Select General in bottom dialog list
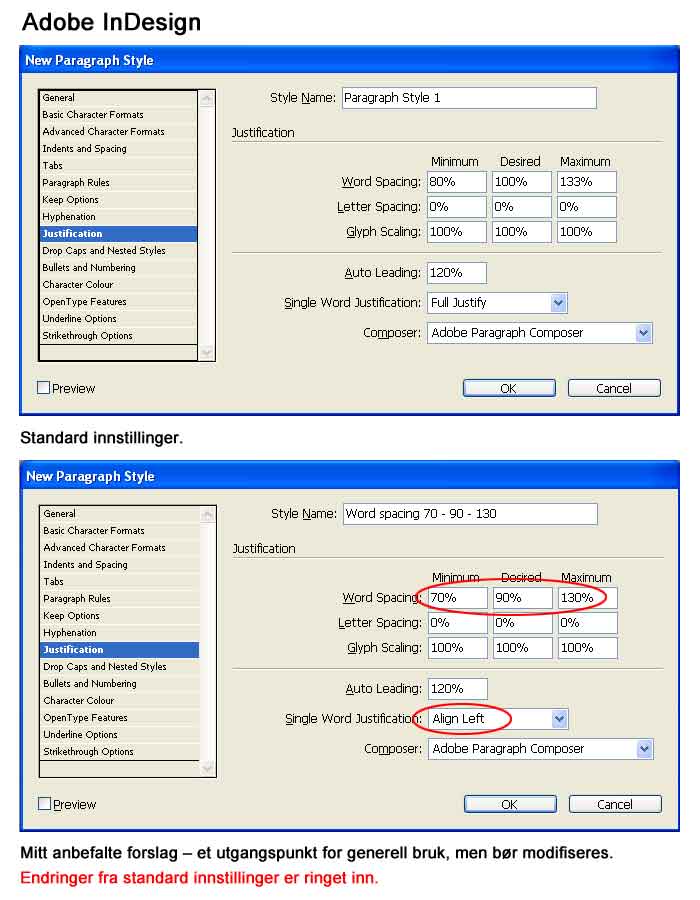The height and width of the screenshot is (900, 700). coord(120,514)
